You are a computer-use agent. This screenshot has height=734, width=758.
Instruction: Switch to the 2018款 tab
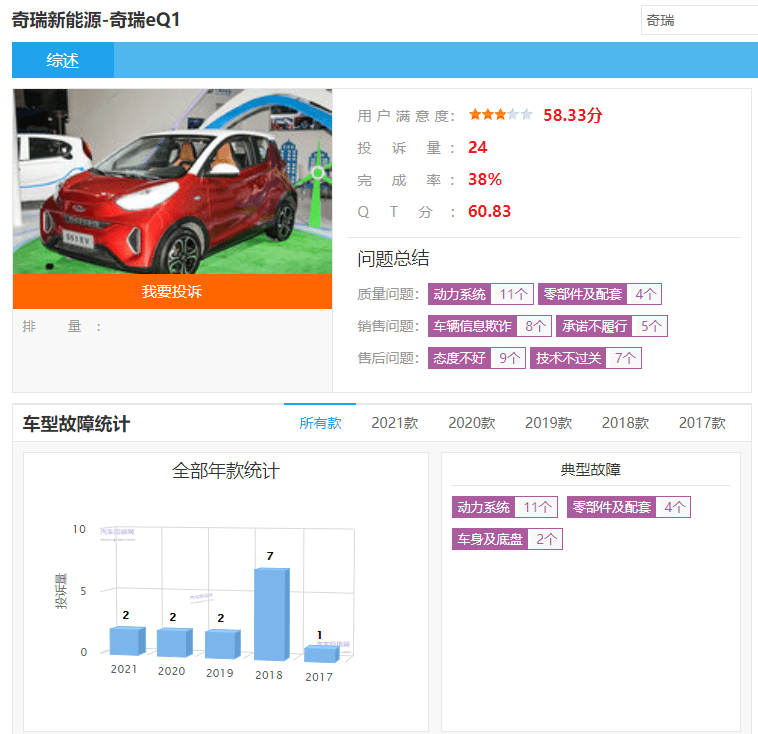pyautogui.click(x=625, y=423)
